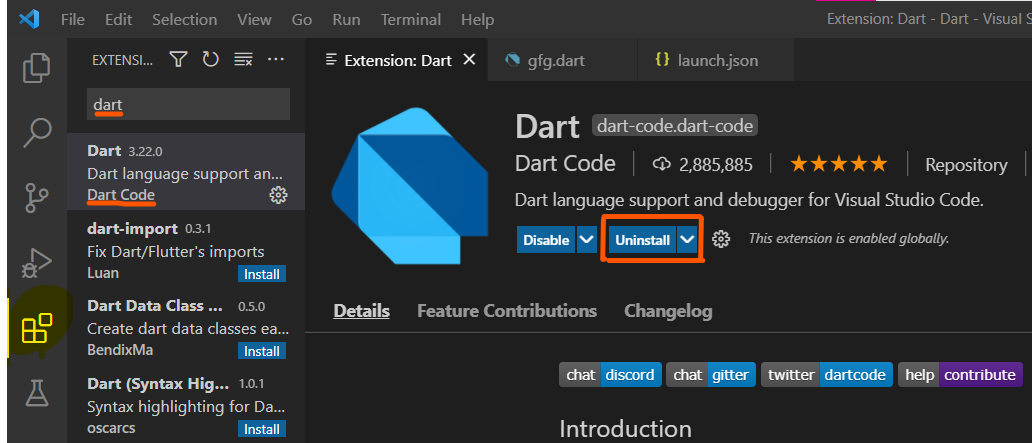
Task: Expand the Disable dropdown arrow
Action: click(x=586, y=240)
